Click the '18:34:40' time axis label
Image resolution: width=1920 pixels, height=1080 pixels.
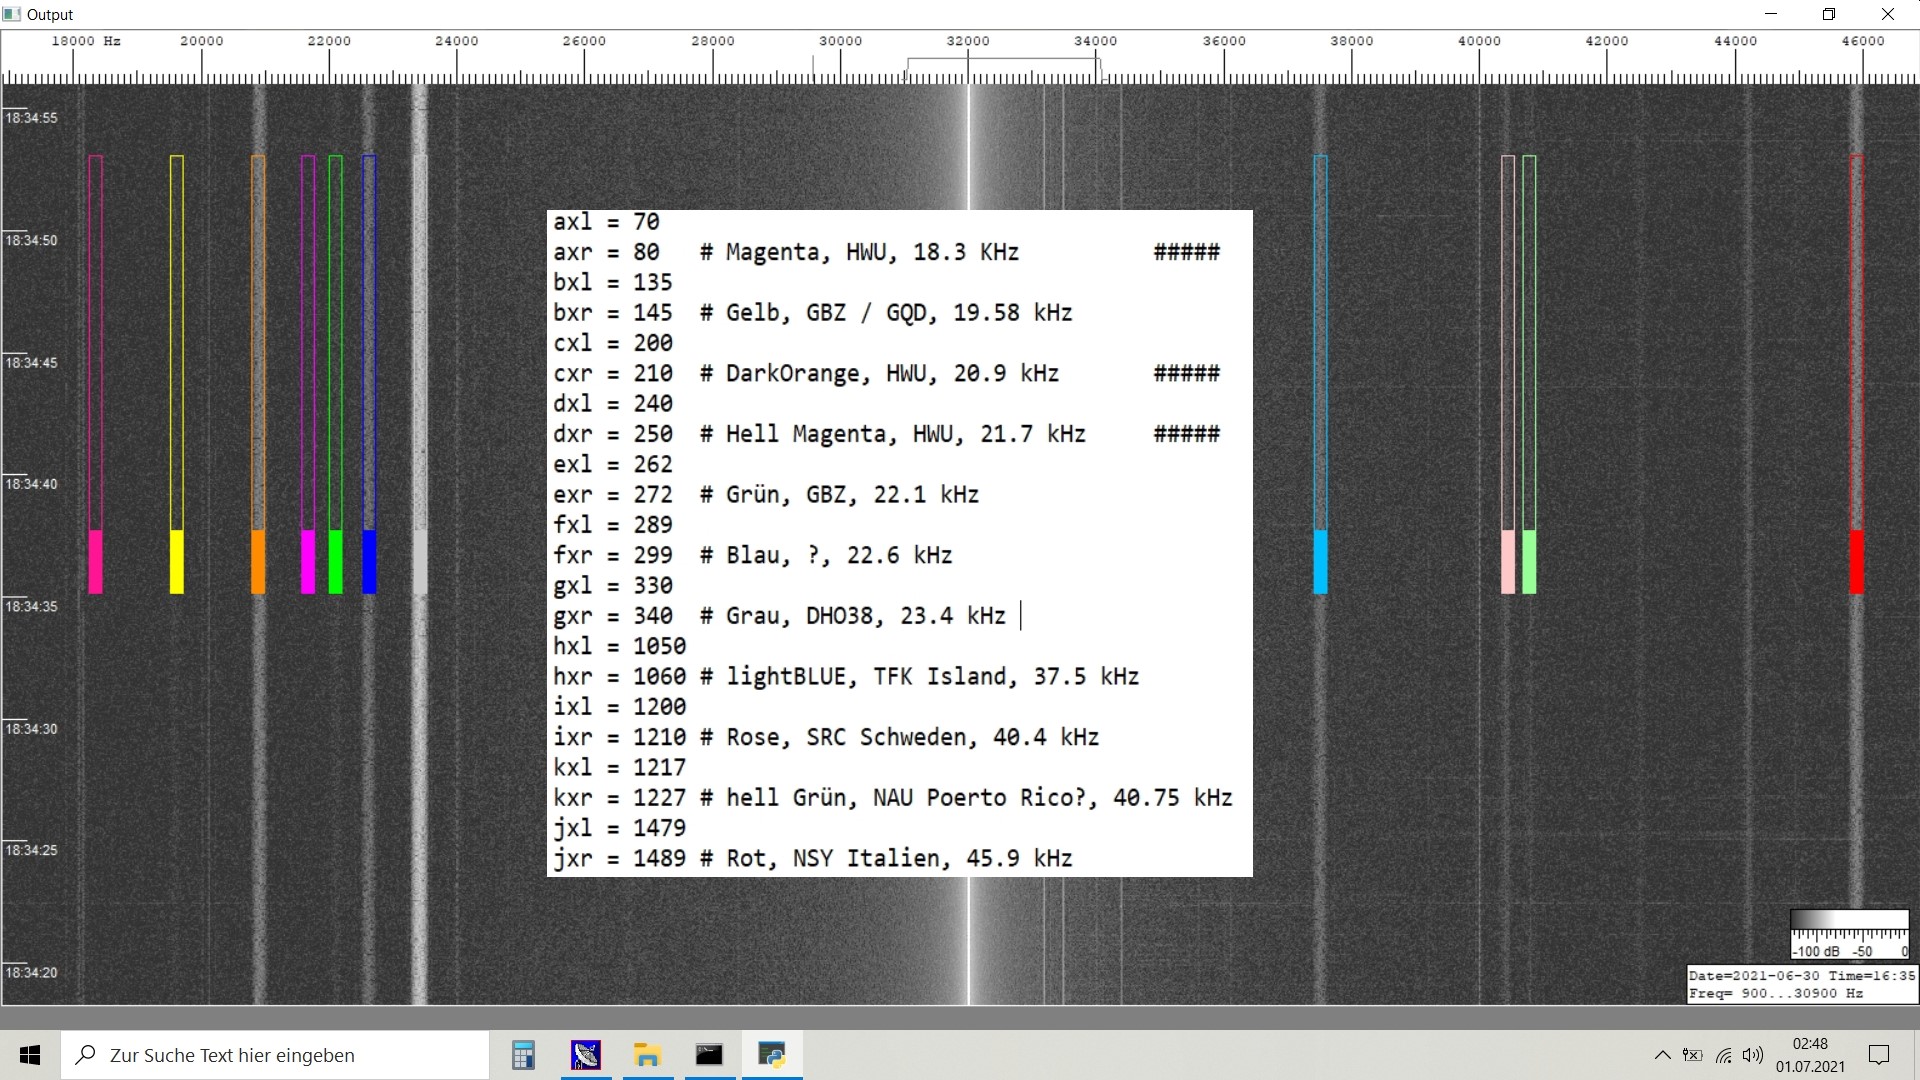(31, 484)
